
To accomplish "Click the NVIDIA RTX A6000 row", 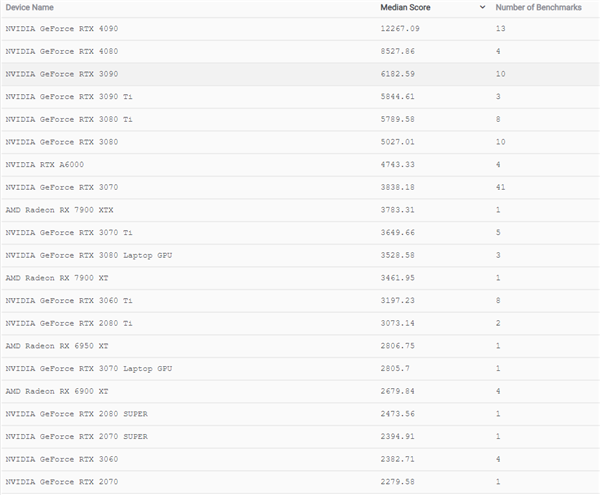I will [x=43, y=165].
